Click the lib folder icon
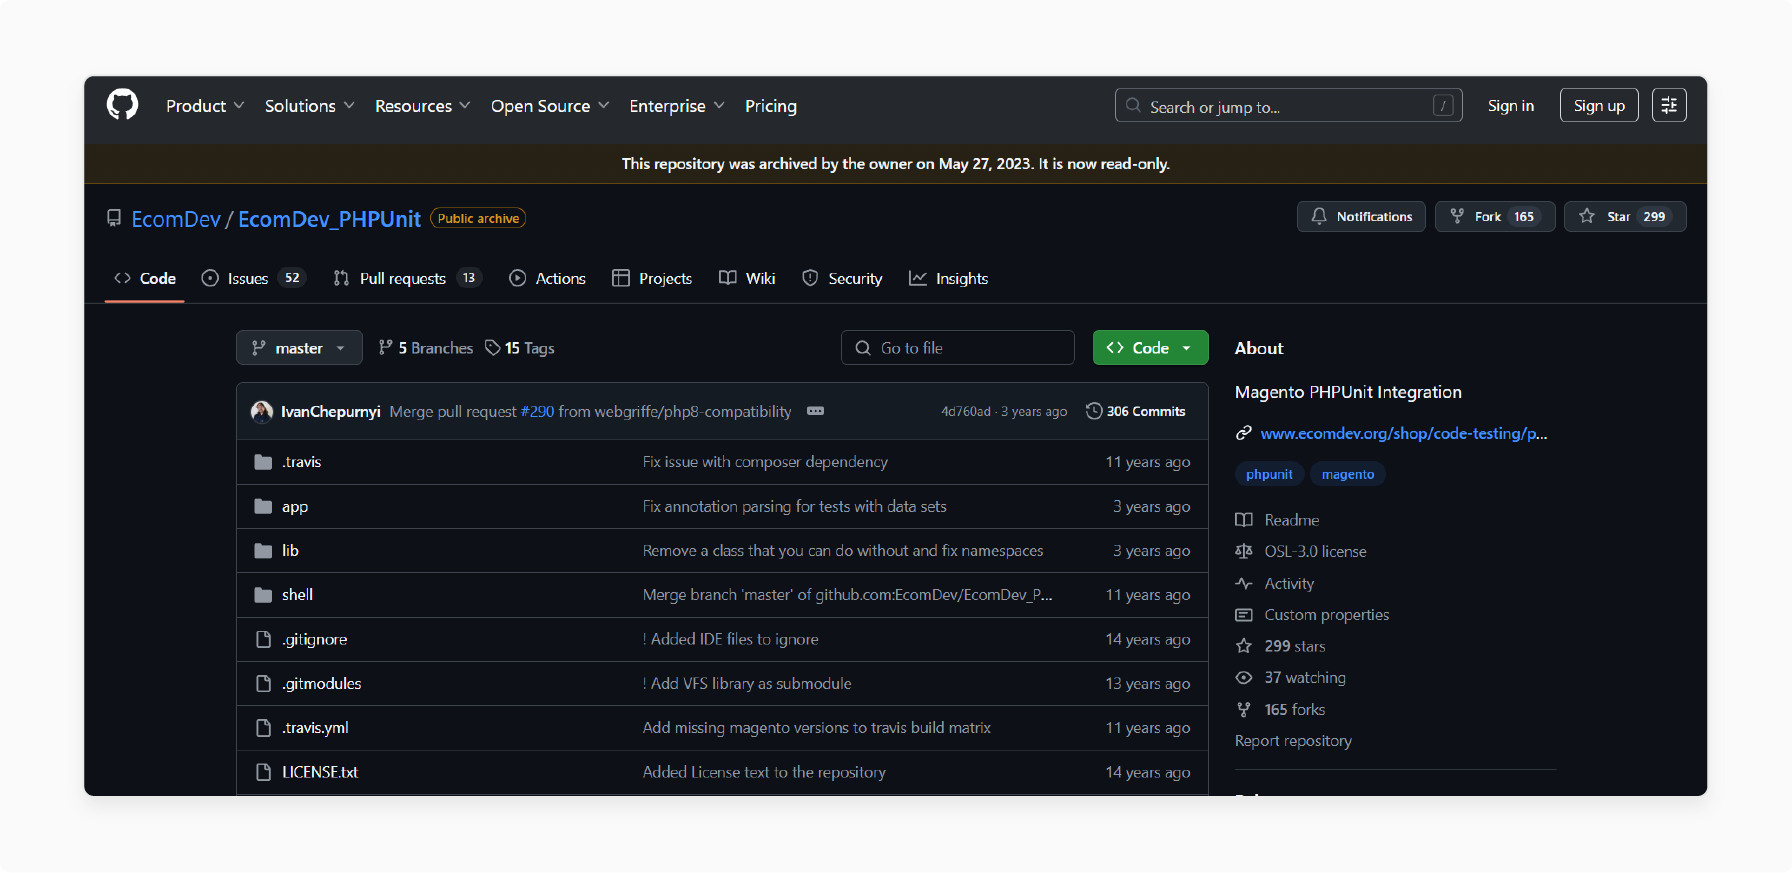The height and width of the screenshot is (873, 1792). point(263,551)
